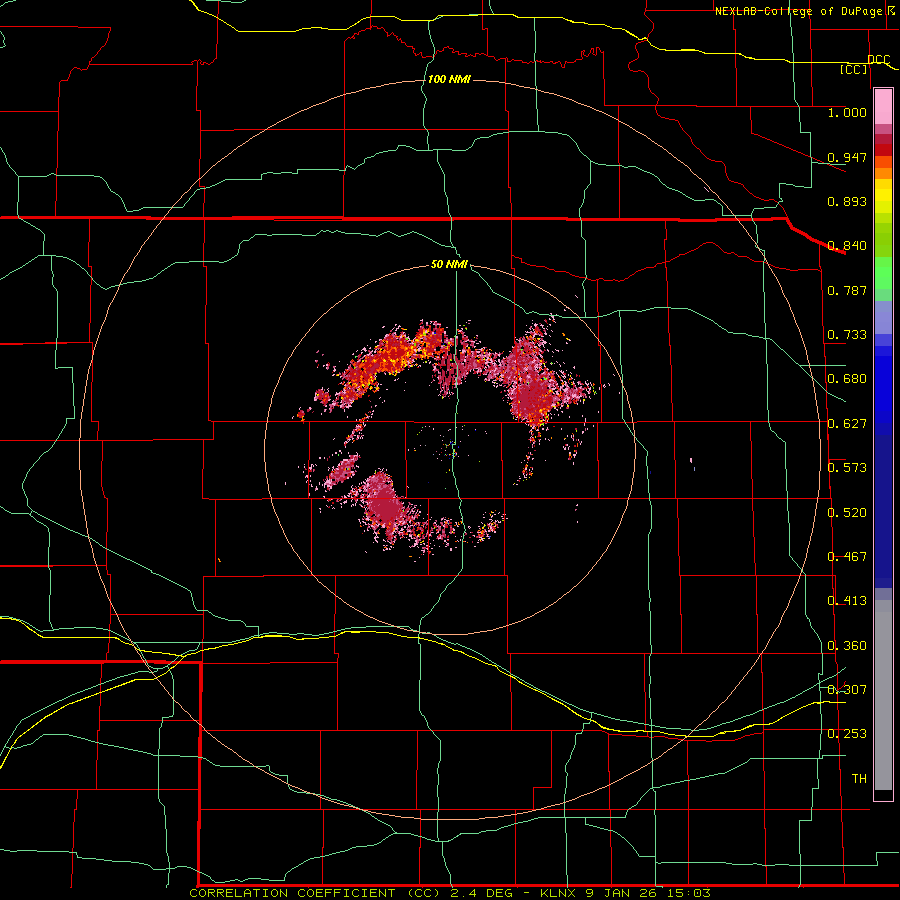Click the 9 JAN 26 date text
900x900 pixels.
point(620,893)
